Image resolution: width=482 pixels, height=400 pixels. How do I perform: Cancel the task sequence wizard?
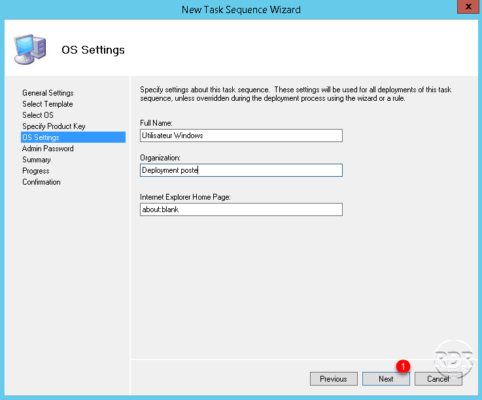tap(438, 379)
